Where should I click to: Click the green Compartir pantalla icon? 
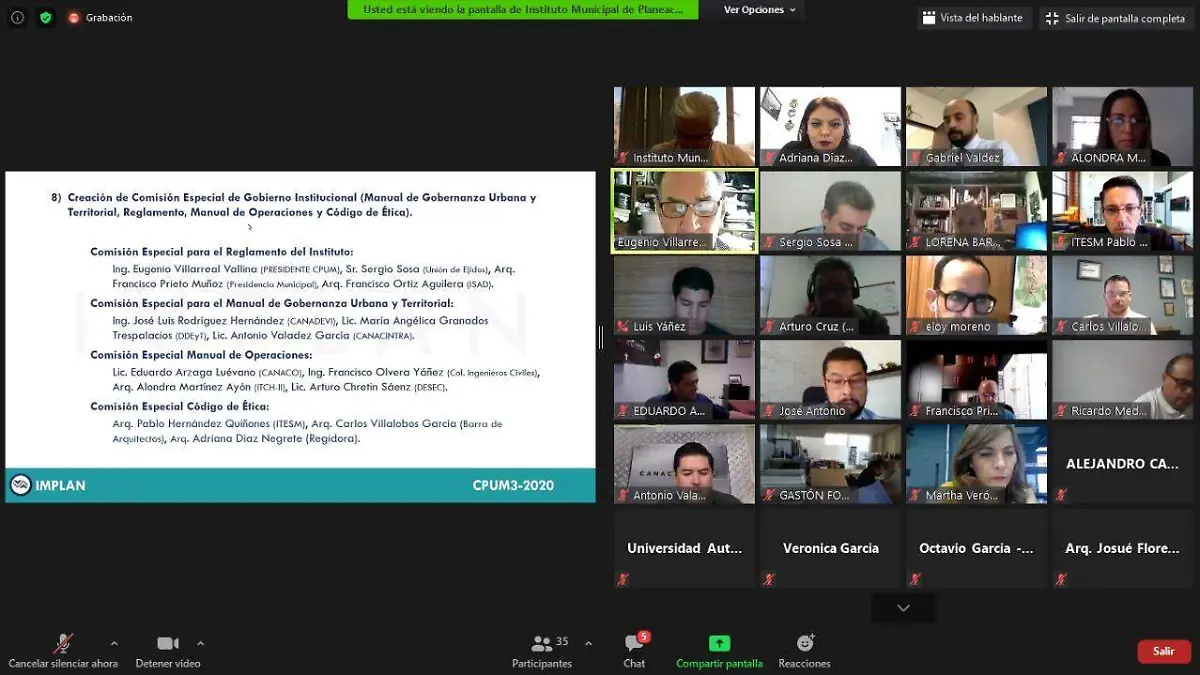[x=719, y=643]
